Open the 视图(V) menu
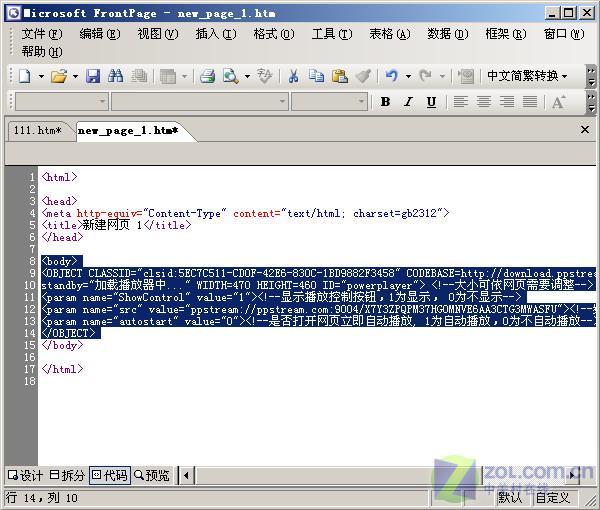 click(158, 34)
